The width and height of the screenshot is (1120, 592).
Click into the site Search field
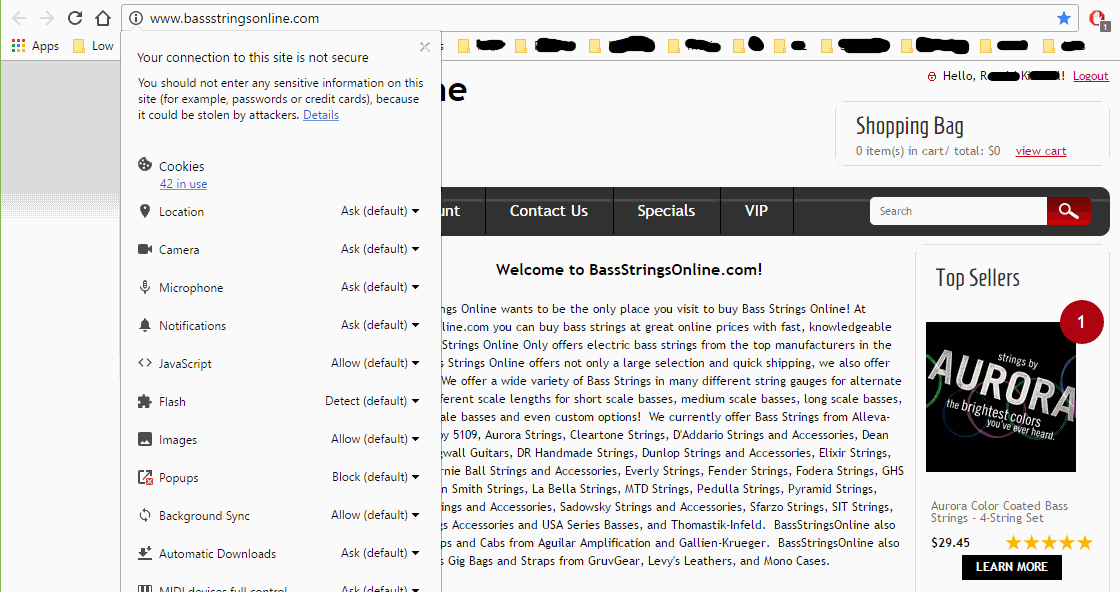point(959,211)
